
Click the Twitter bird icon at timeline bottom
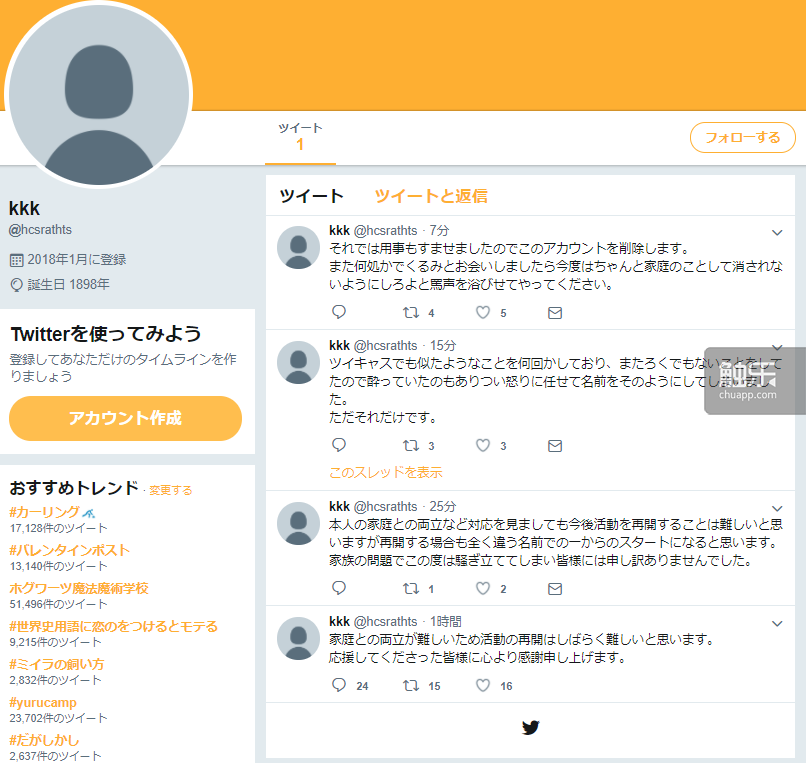[x=530, y=728]
